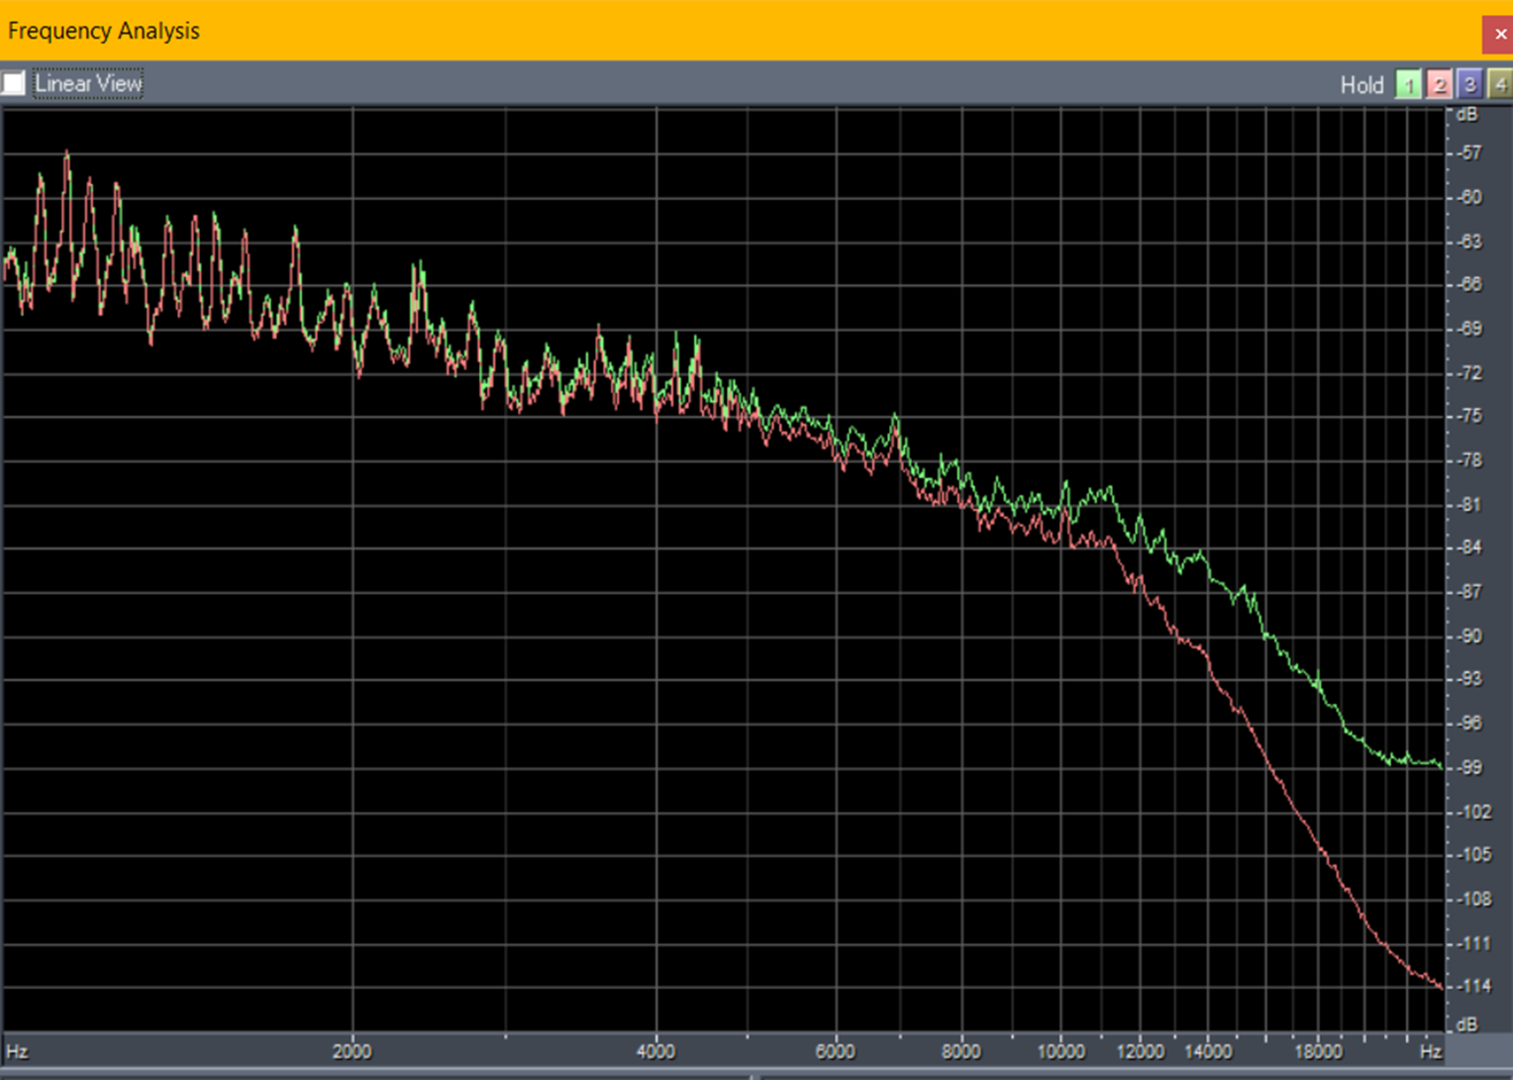This screenshot has height=1080, width=1513.
Task: Click the -63 dB scale label
Action: coord(1469,241)
